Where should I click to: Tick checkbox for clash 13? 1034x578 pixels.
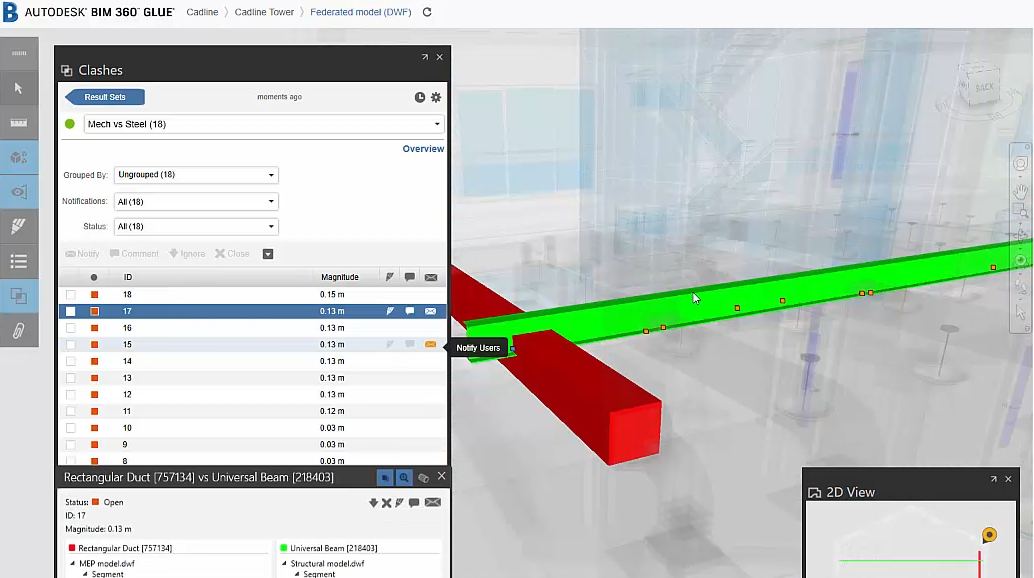(x=71, y=378)
